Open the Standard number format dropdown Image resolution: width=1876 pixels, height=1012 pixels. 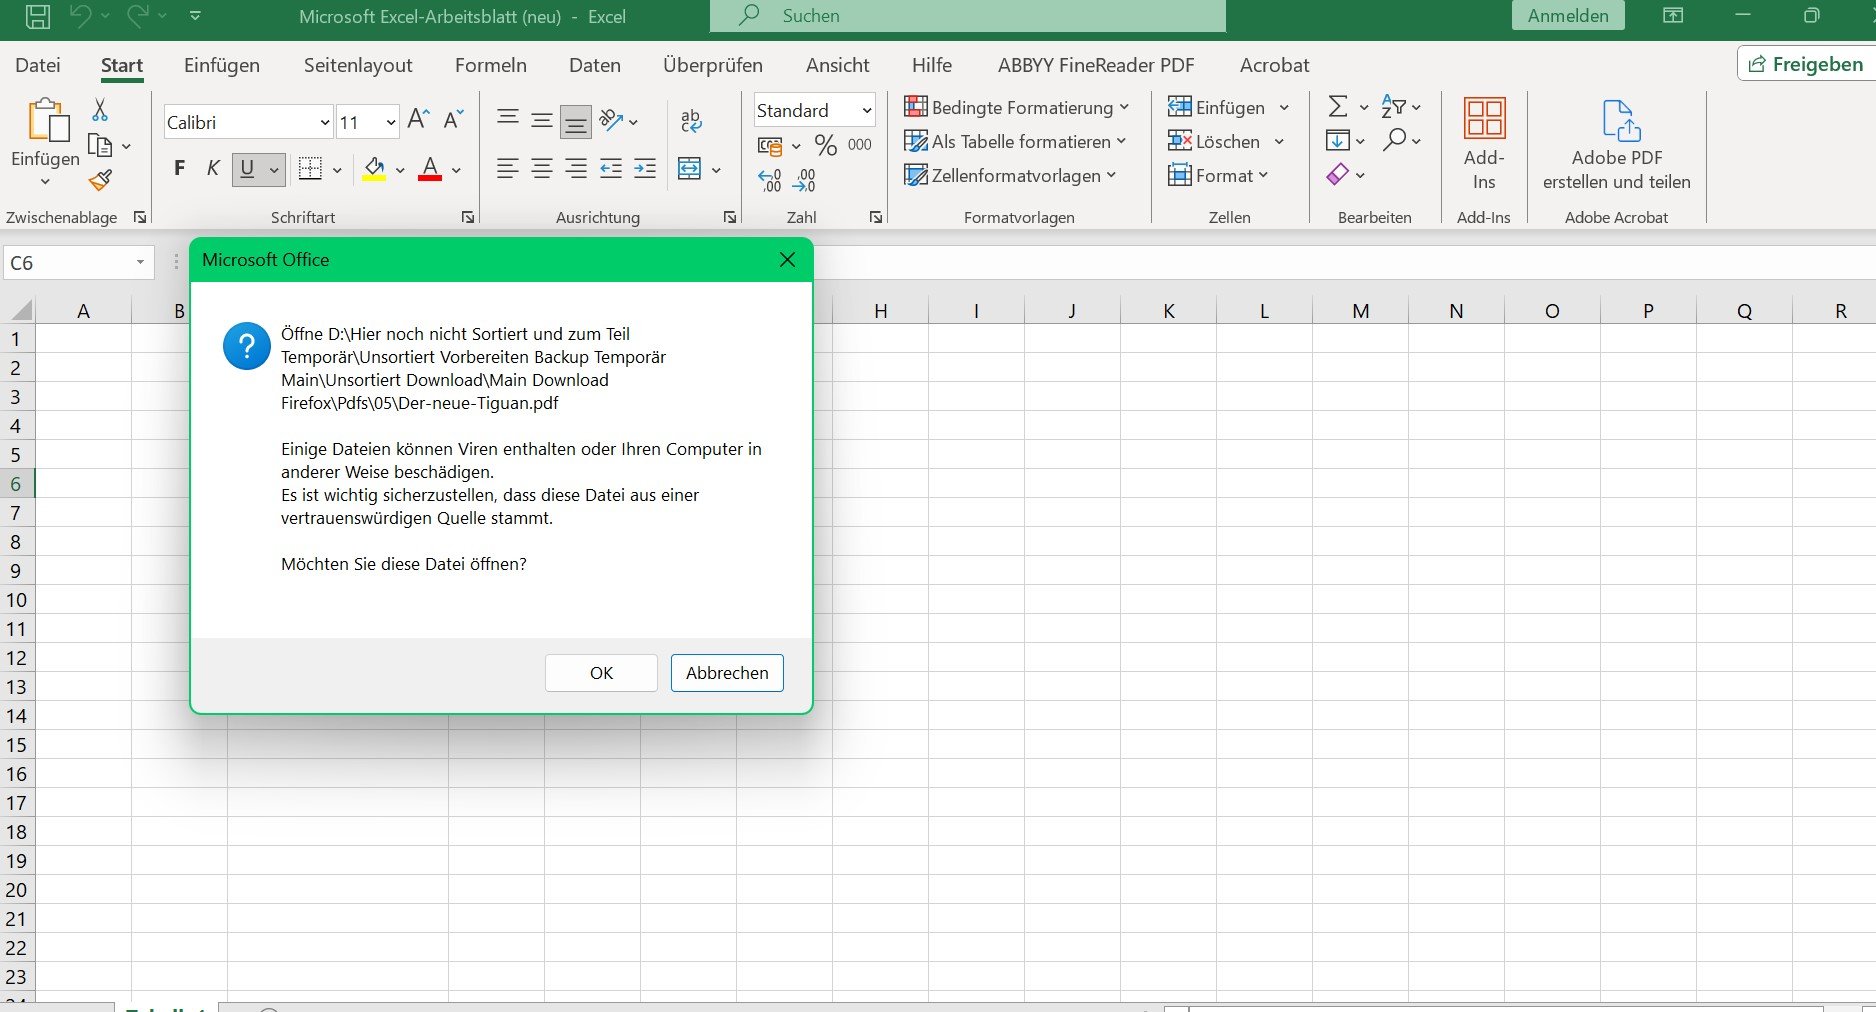[866, 110]
